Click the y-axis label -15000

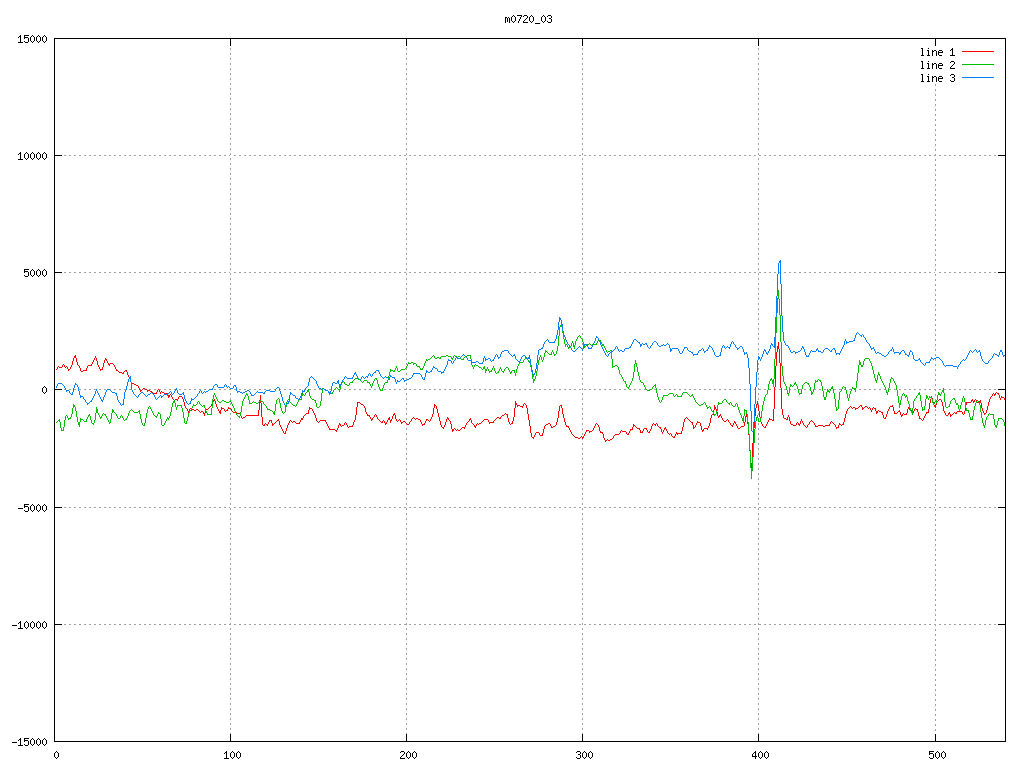pos(29,742)
